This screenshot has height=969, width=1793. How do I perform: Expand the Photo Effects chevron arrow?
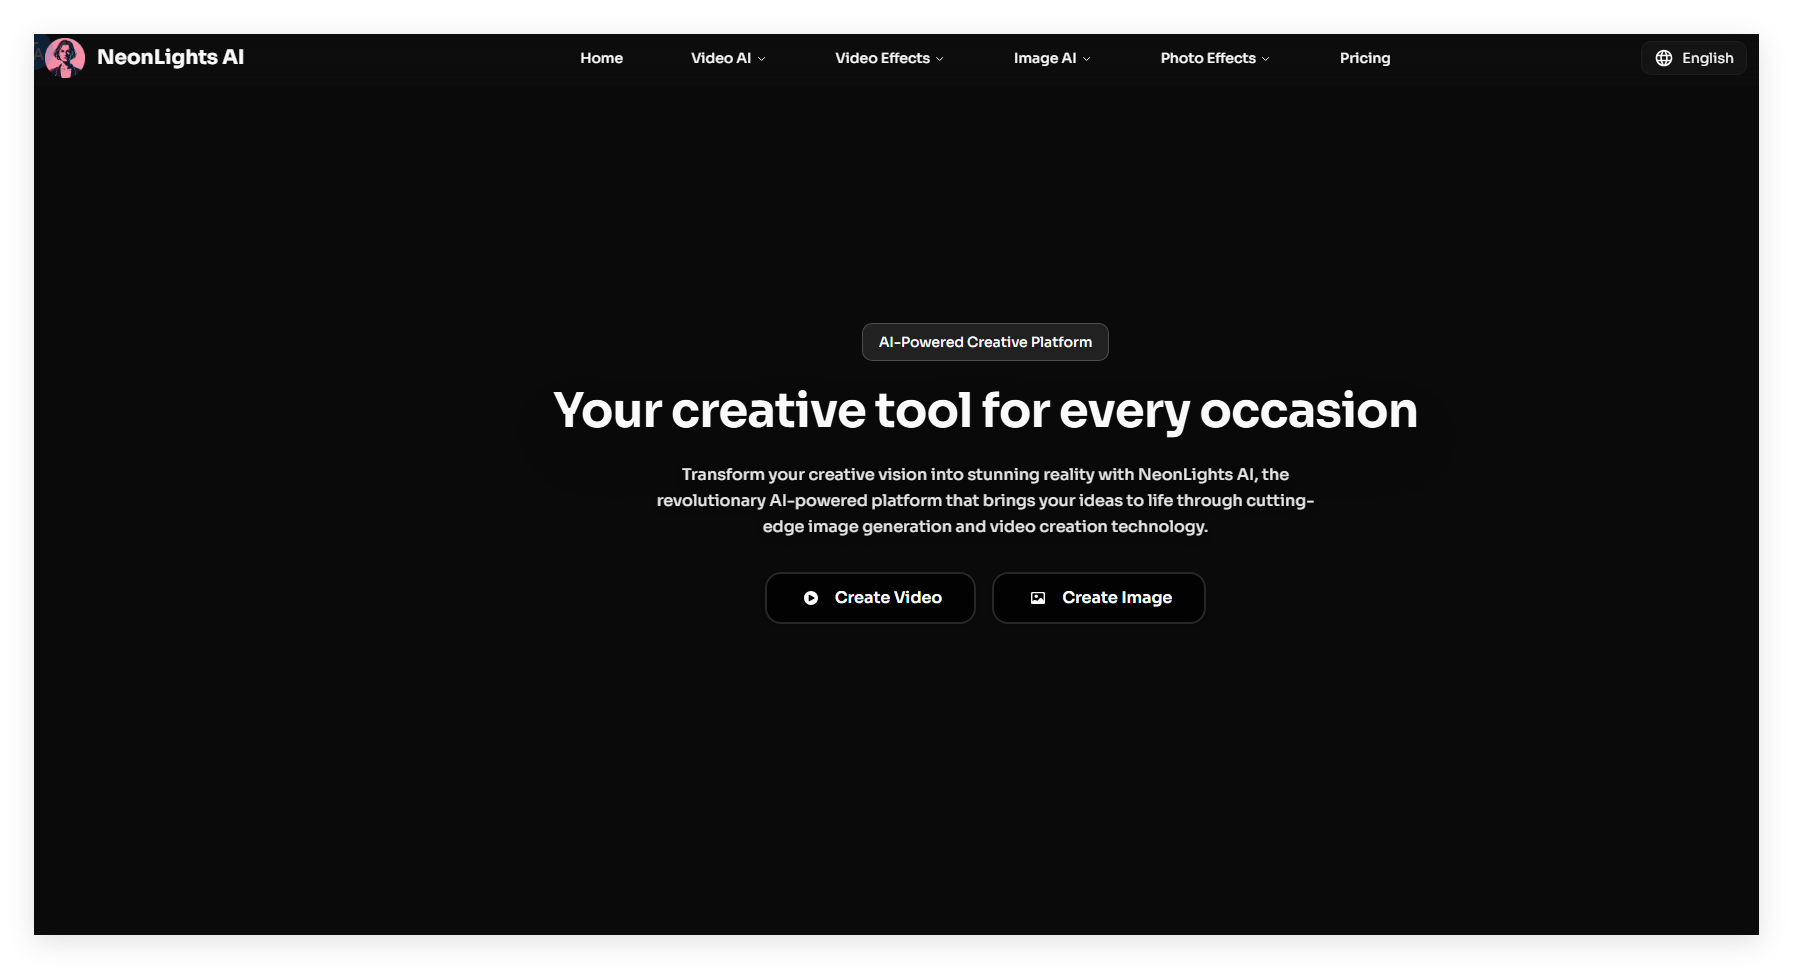point(1266,59)
